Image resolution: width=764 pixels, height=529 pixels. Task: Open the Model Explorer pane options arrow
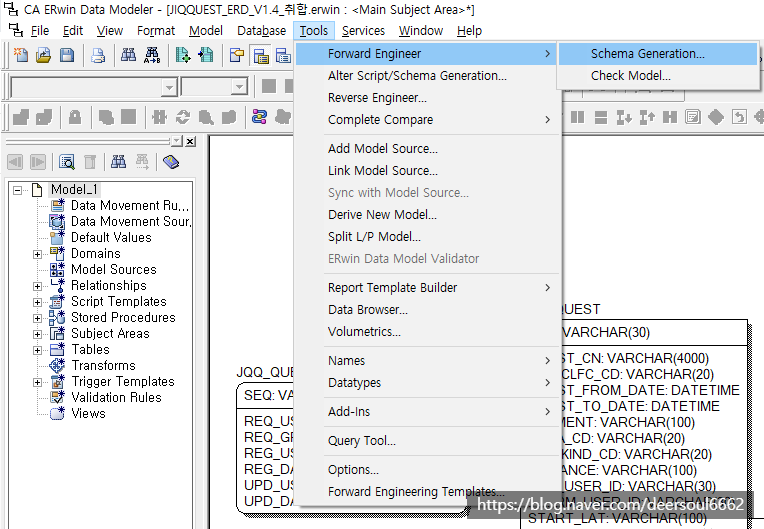pos(177,141)
